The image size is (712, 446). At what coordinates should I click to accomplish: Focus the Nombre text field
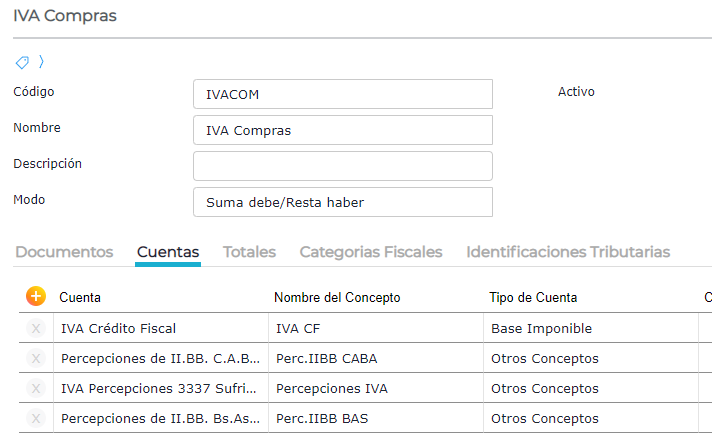[x=342, y=130]
